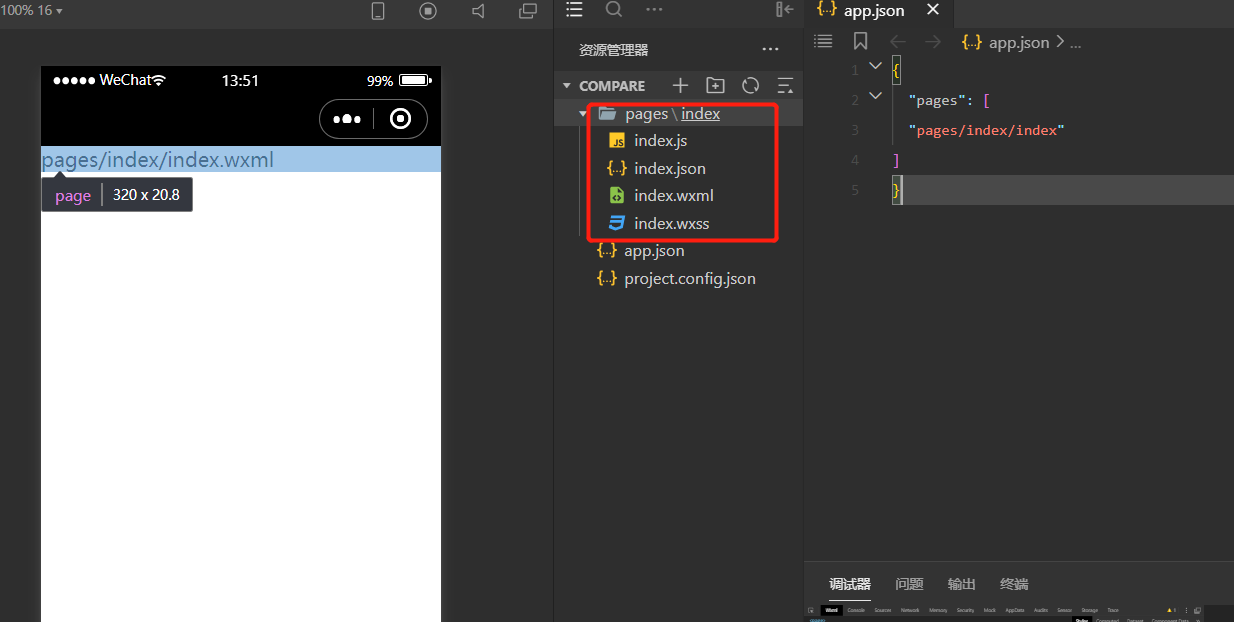The width and height of the screenshot is (1234, 622).
Task: Navigate forward with the right arrow in editor
Action: pos(933,41)
